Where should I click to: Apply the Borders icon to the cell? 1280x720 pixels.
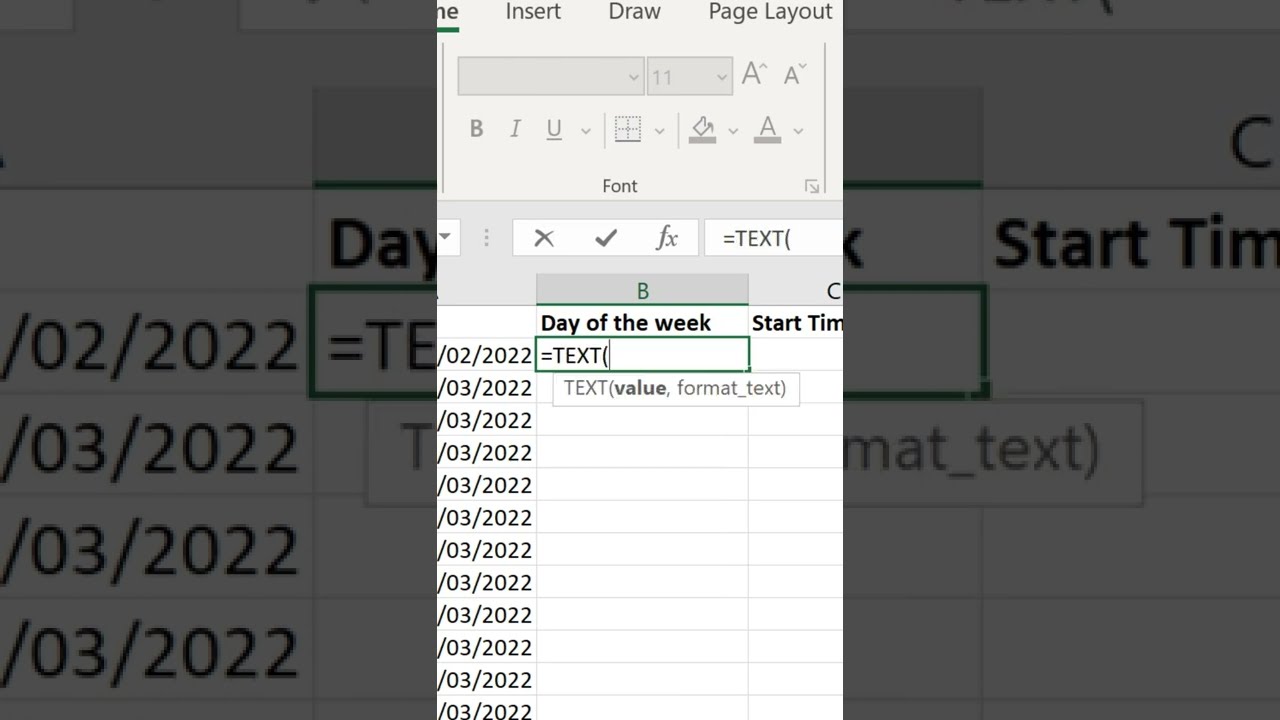[628, 129]
